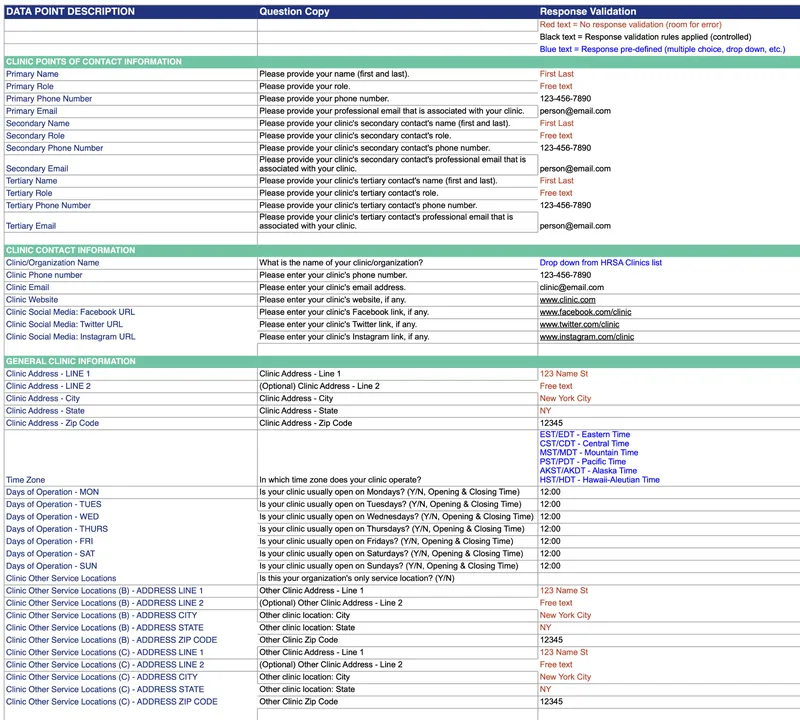Select the 'Time Zone' cell

[x=131, y=458]
